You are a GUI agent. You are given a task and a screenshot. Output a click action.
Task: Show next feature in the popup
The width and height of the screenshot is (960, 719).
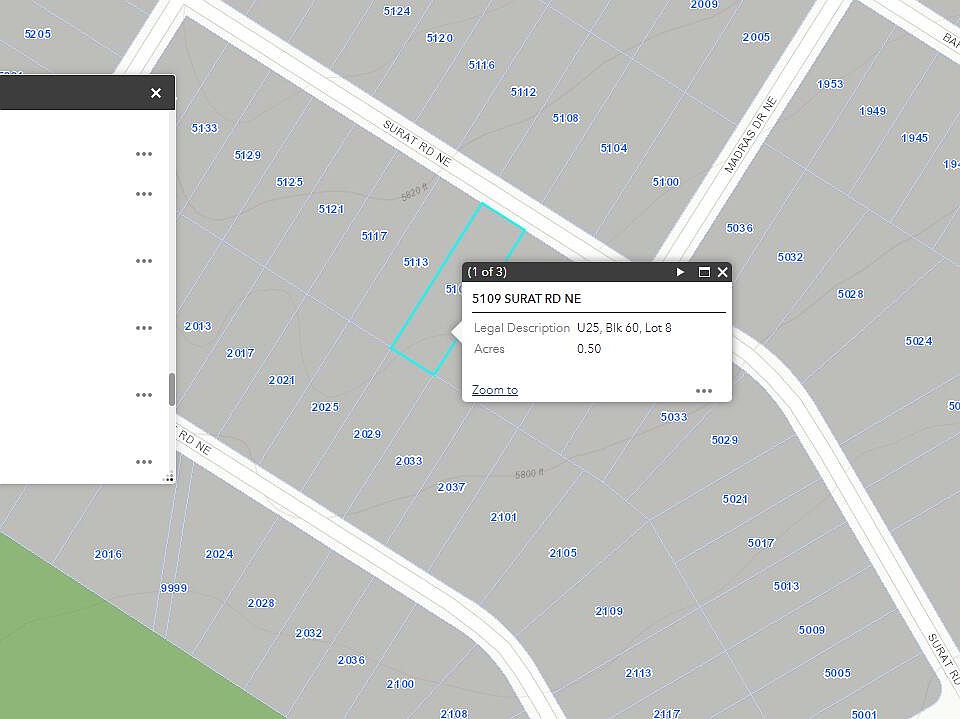click(x=680, y=272)
